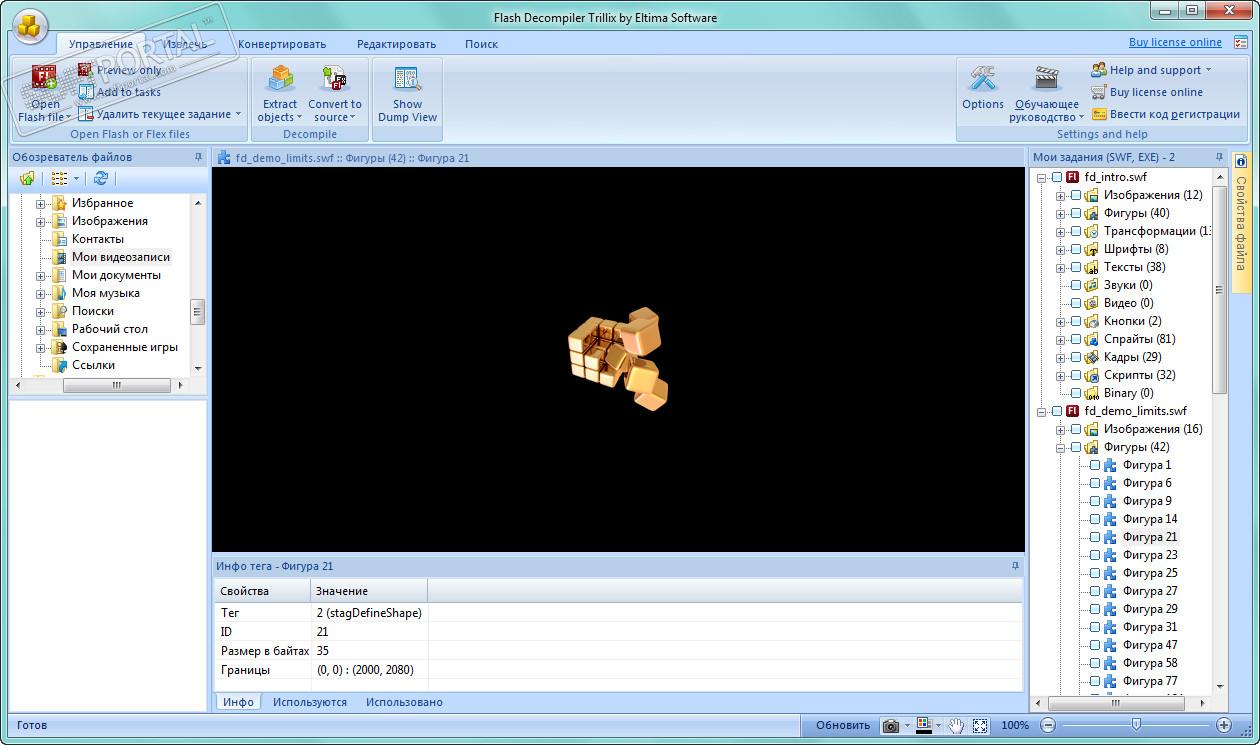Check the Скрипты (32) checkbox
Viewport: 1260px width, 745px height.
click(1076, 375)
